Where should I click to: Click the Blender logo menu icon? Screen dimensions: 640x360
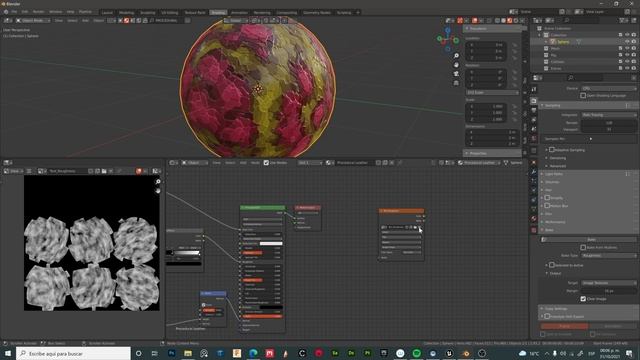click(6, 12)
